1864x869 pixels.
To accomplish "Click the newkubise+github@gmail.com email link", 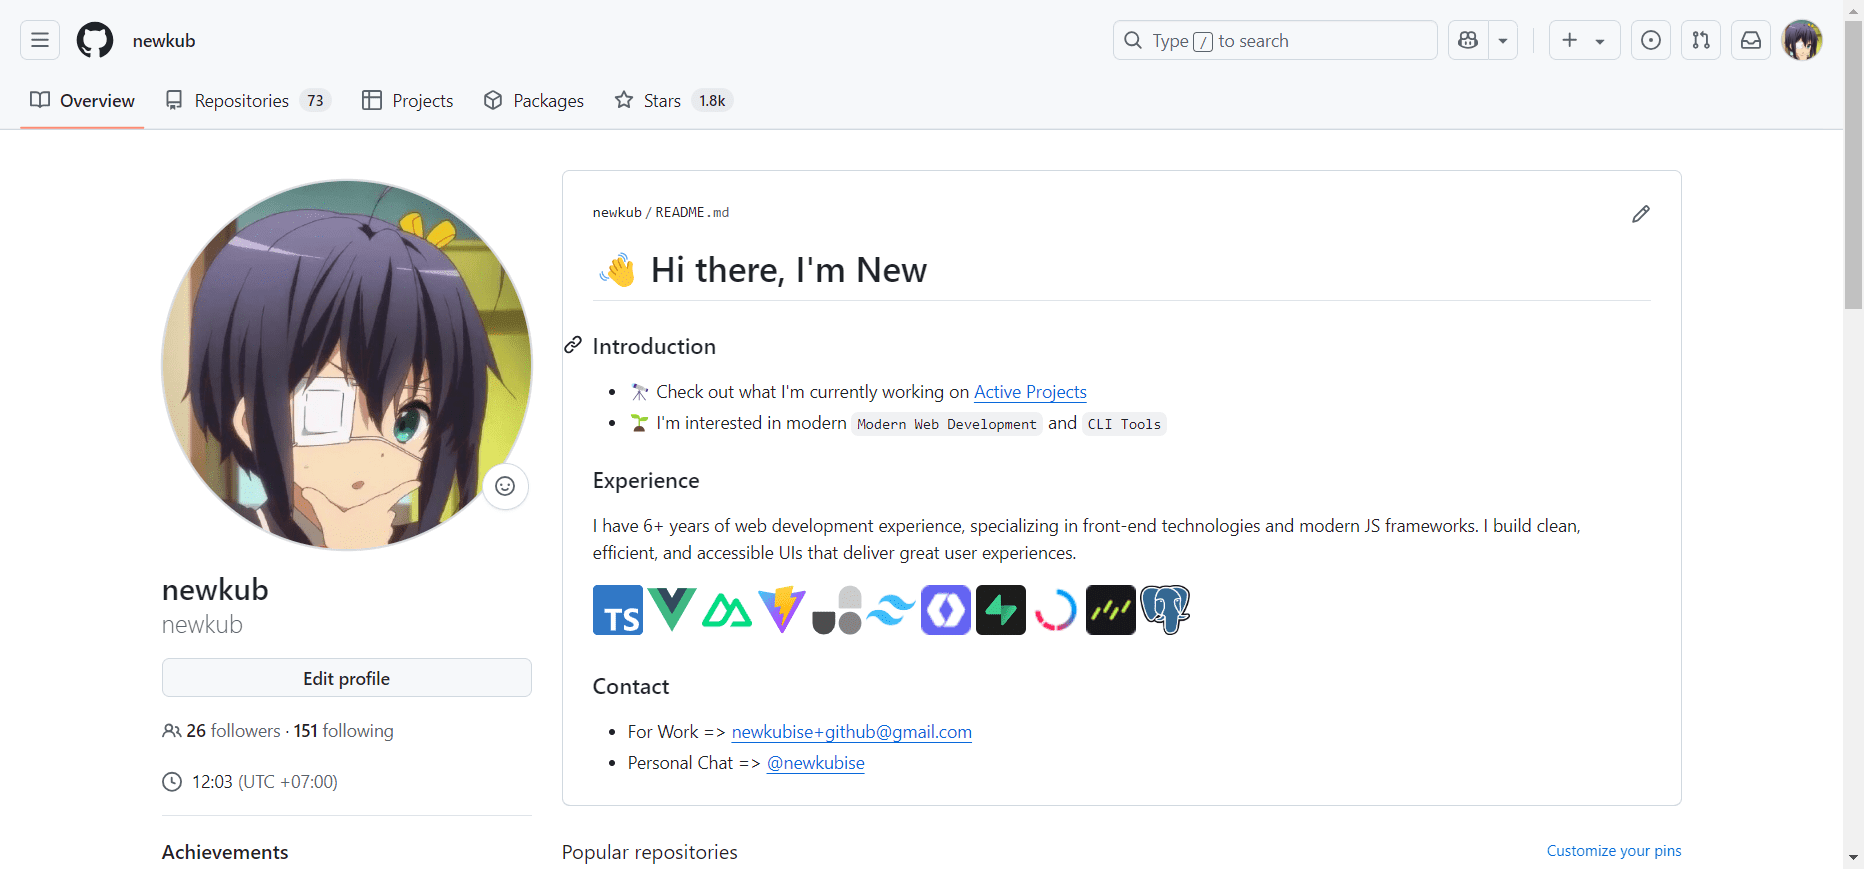I will pyautogui.click(x=852, y=732).
